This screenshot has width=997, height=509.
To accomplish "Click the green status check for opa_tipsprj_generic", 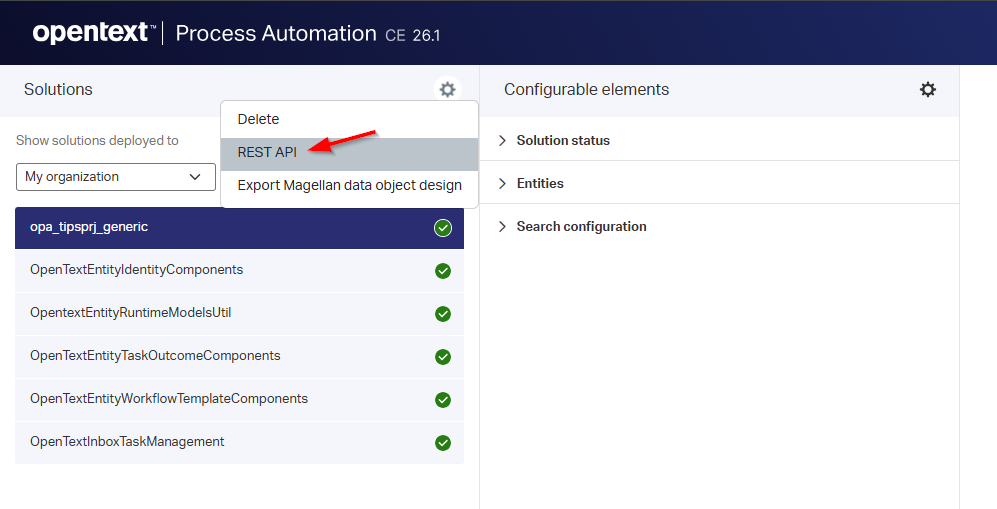I will pyautogui.click(x=443, y=228).
